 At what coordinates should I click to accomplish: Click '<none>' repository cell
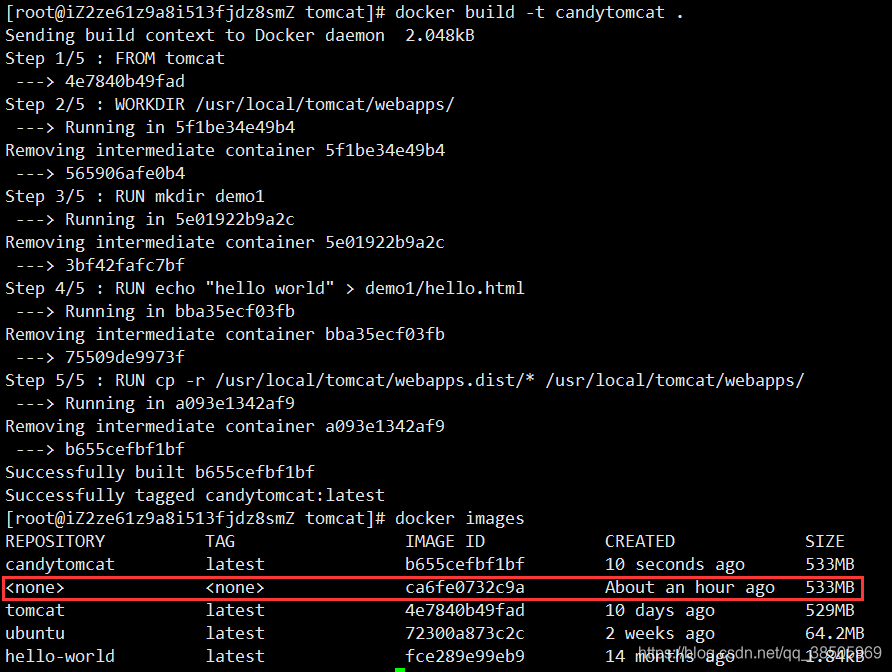pos(35,587)
